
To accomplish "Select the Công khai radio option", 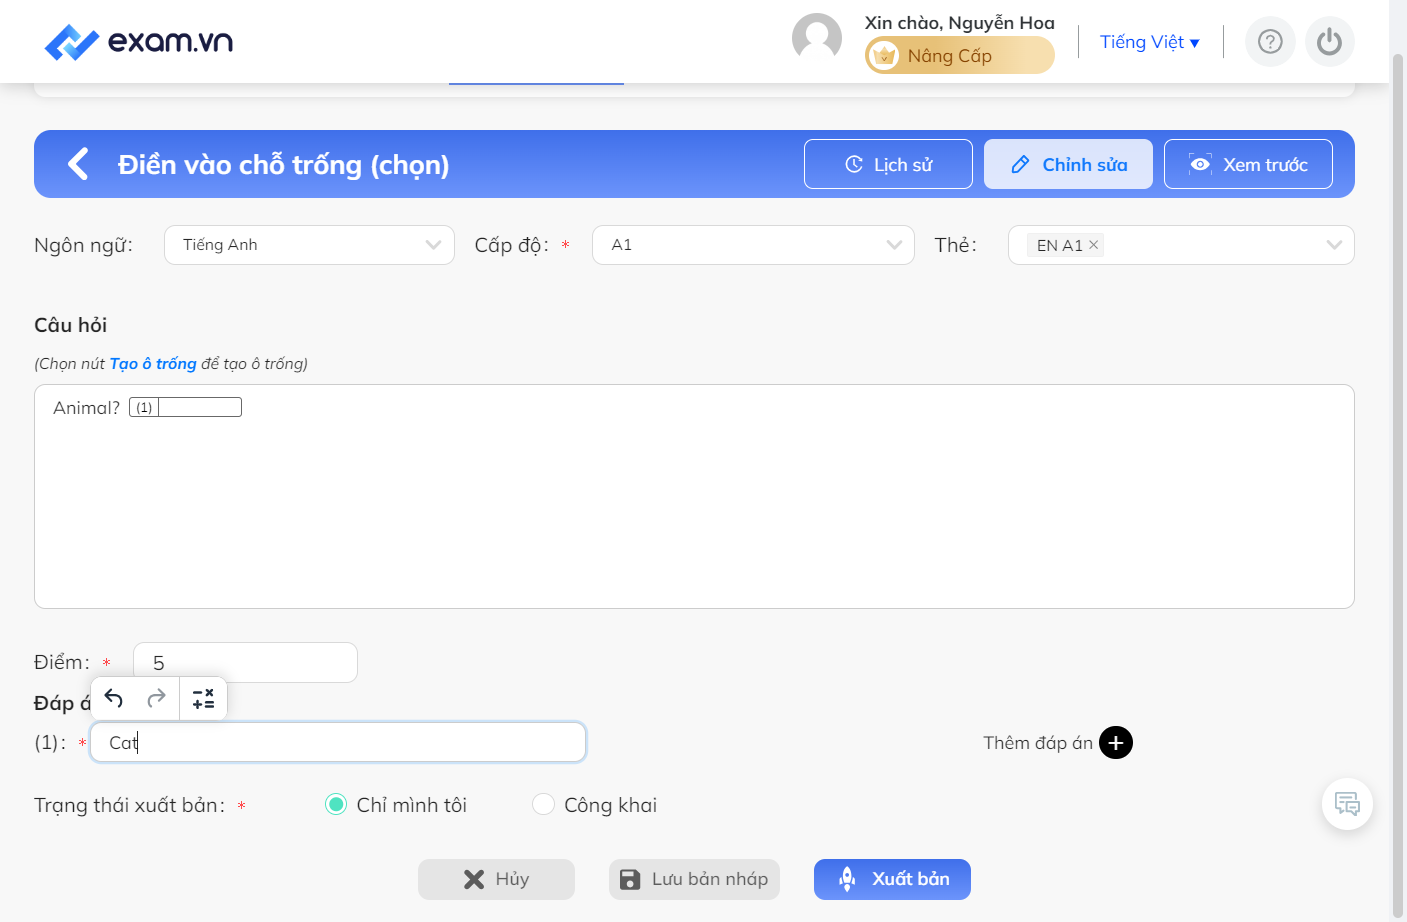I will (x=543, y=805).
